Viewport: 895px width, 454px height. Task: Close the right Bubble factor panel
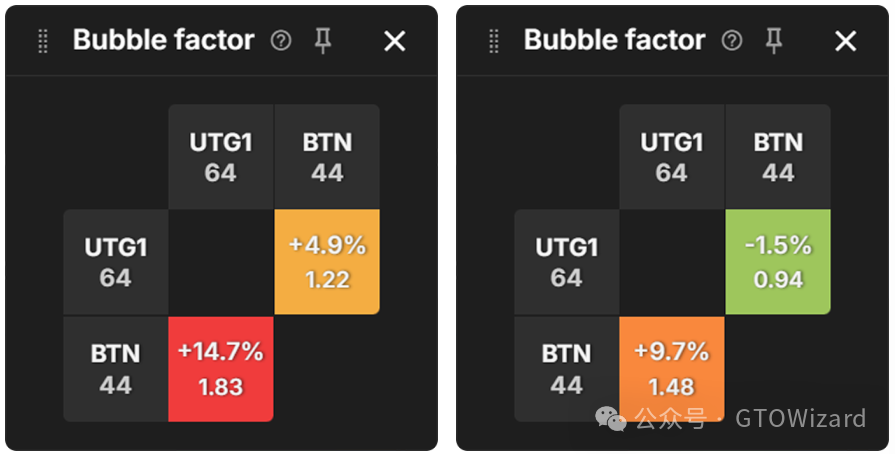[846, 41]
